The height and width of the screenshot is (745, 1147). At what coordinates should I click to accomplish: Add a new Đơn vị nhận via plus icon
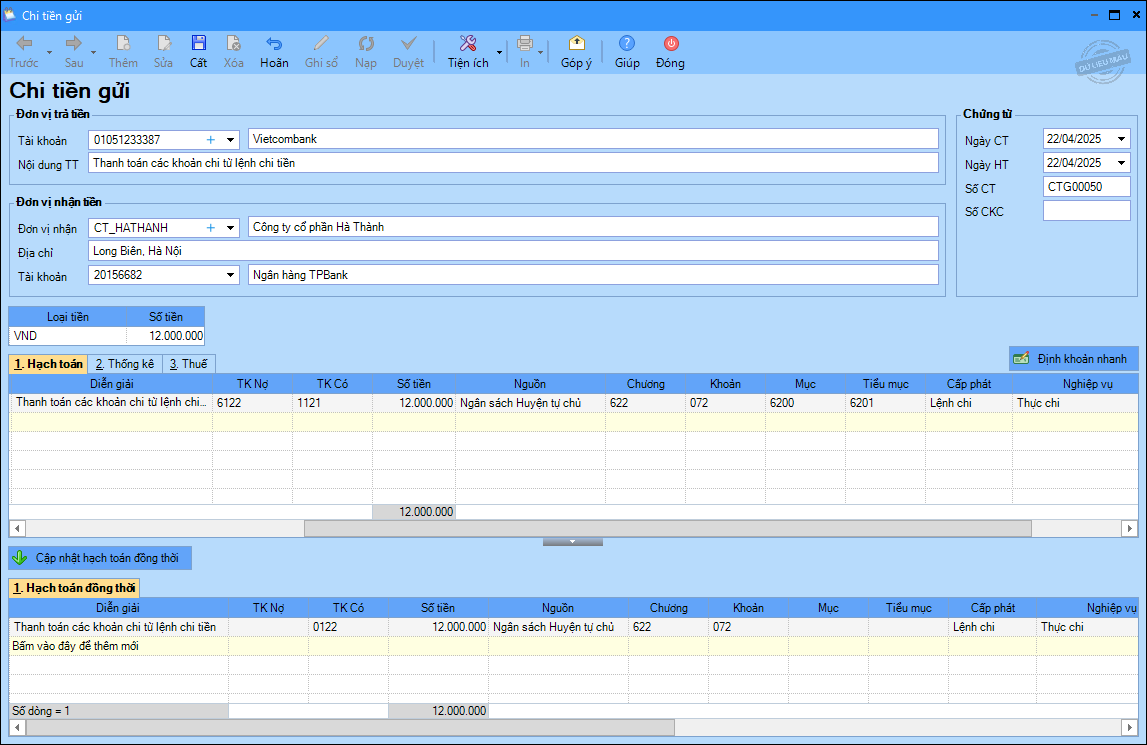click(211, 228)
